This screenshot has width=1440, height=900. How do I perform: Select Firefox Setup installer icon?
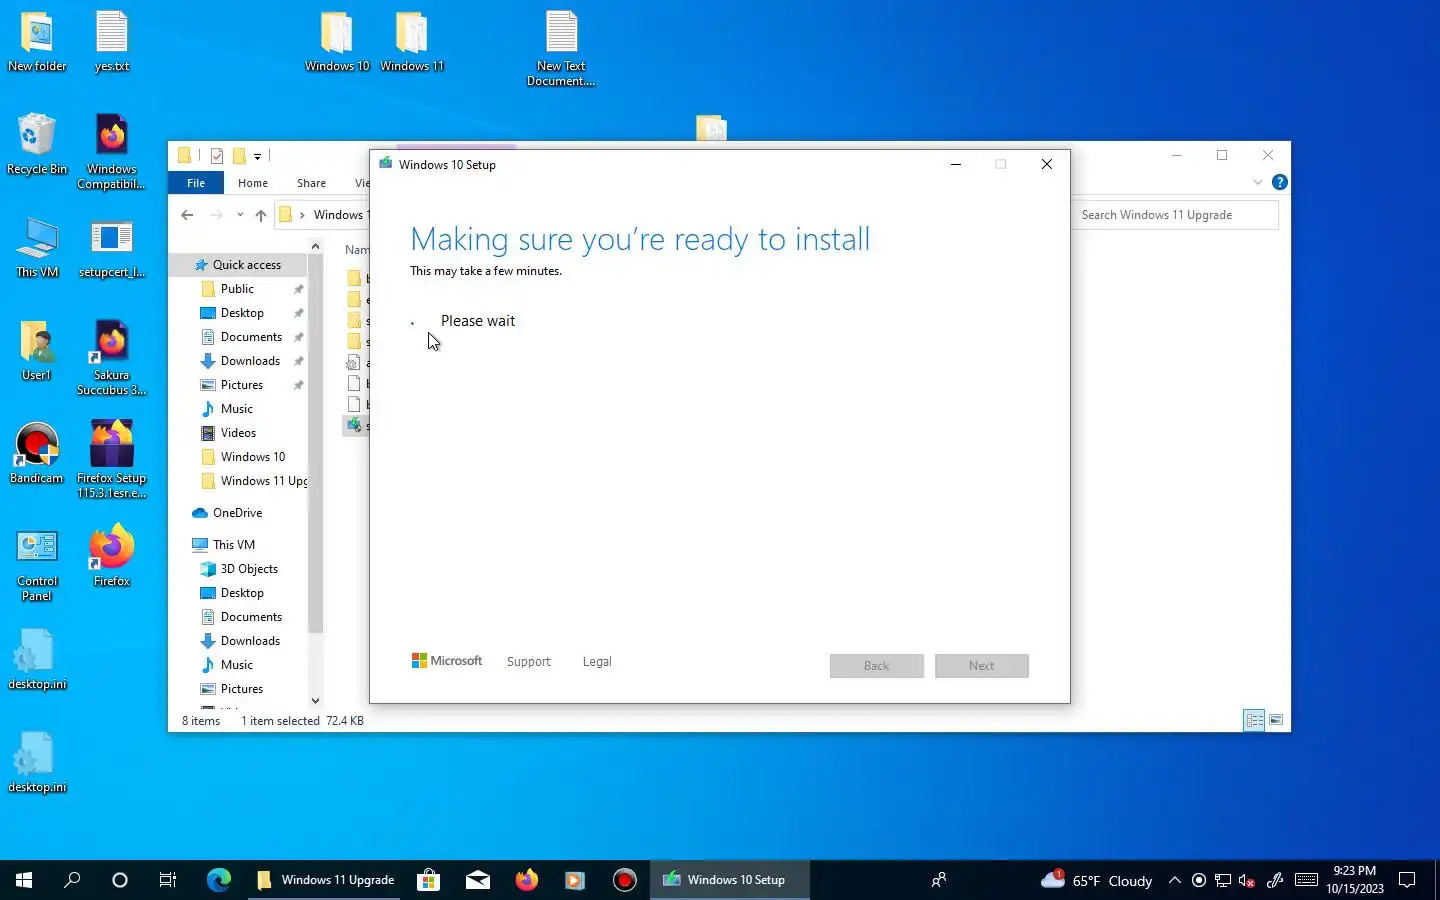pos(112,461)
